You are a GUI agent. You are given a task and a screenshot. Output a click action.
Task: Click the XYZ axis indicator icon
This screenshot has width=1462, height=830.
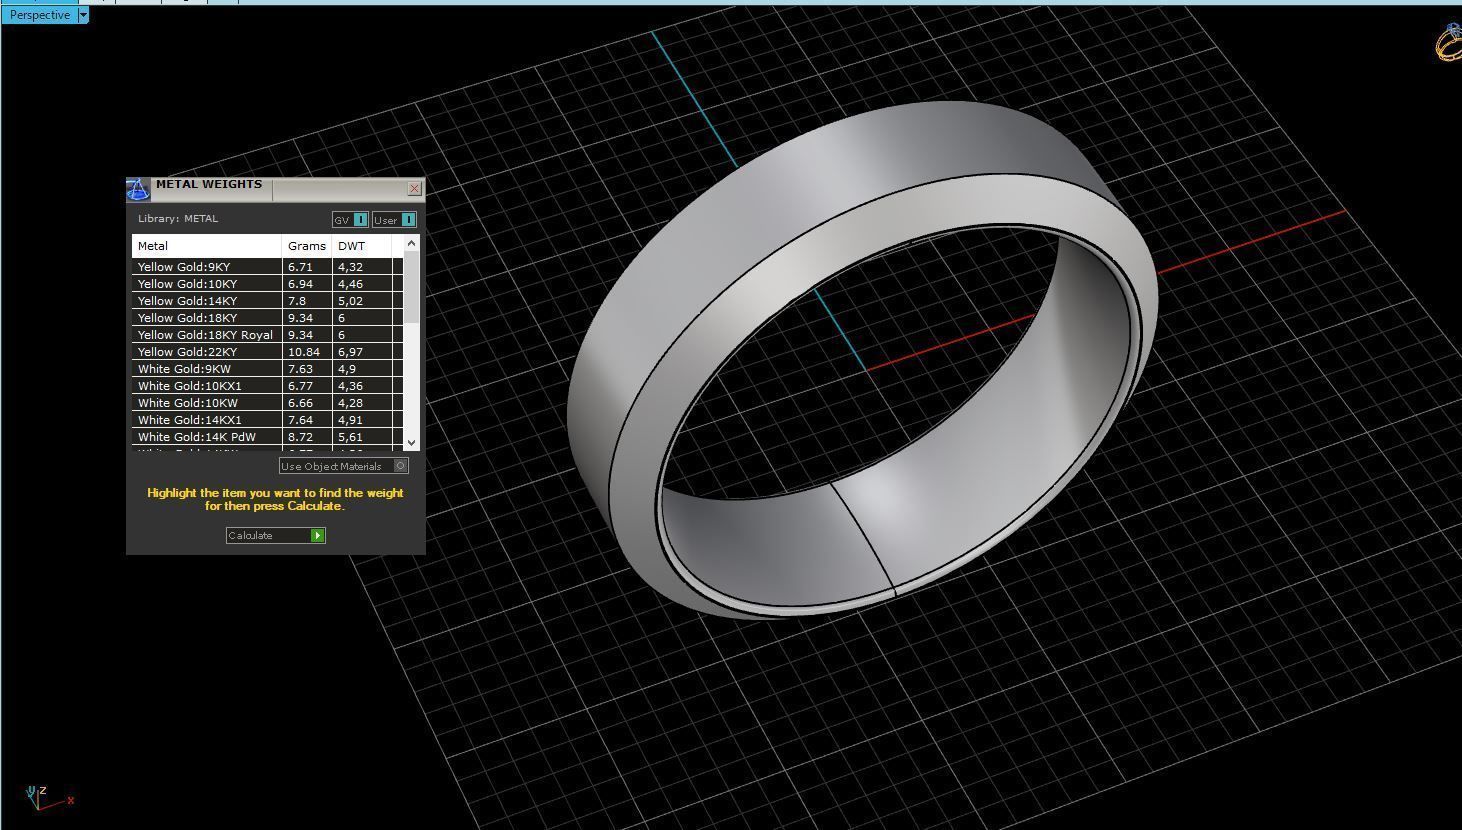[48, 797]
